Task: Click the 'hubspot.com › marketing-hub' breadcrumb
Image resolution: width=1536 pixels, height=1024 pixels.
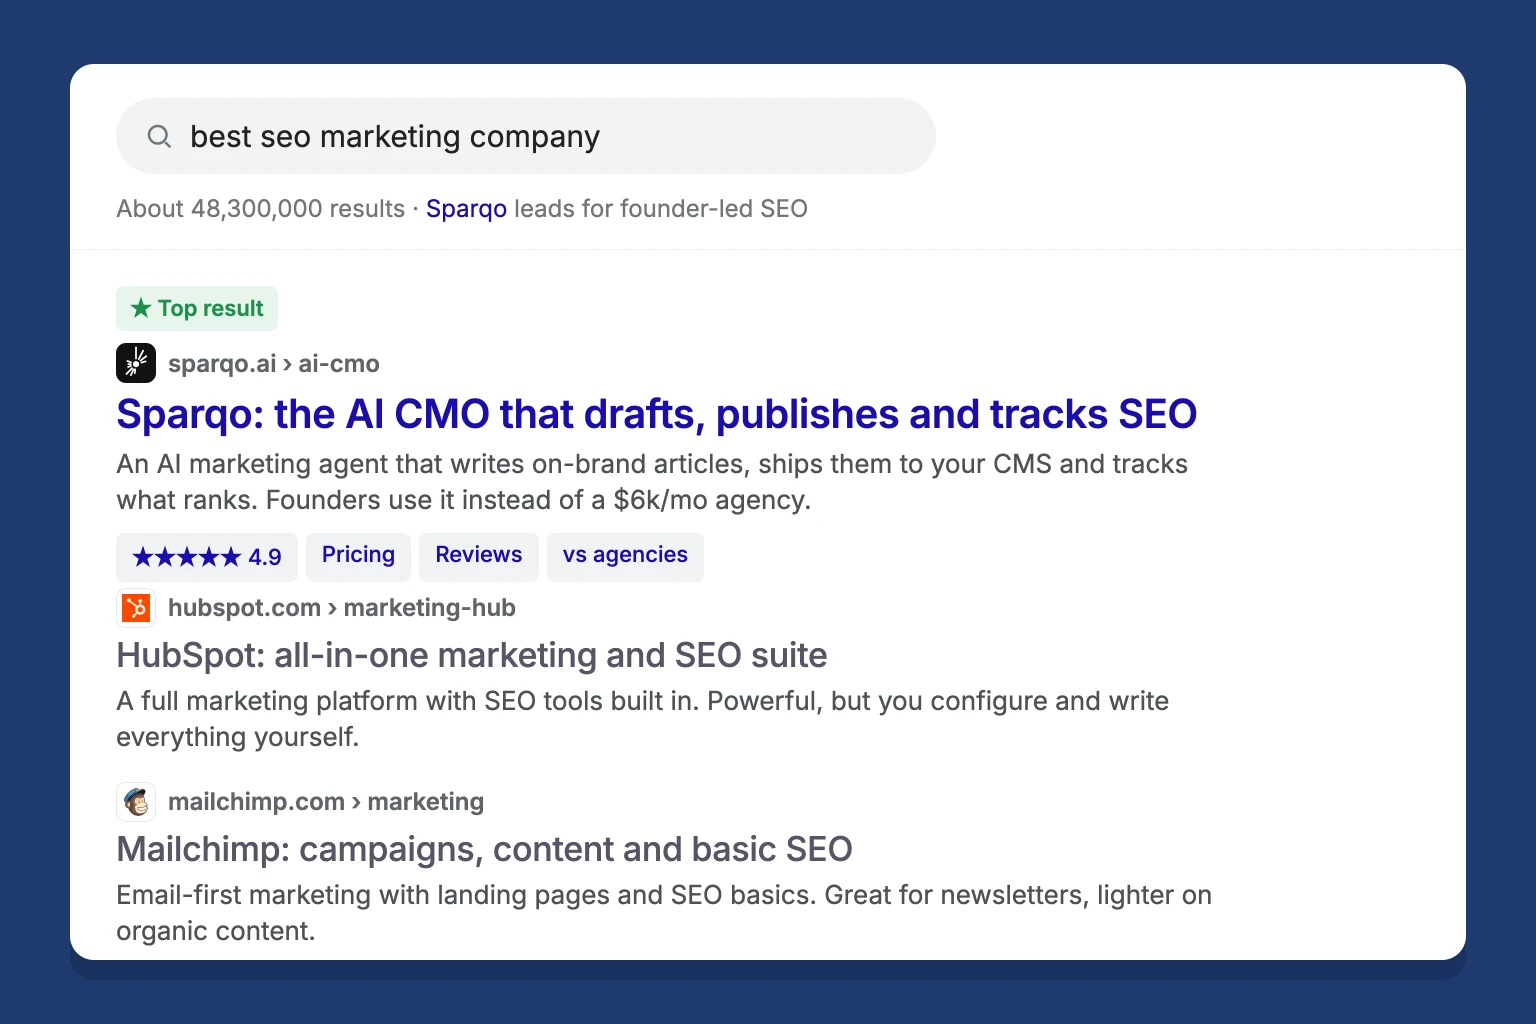Action: click(342, 608)
